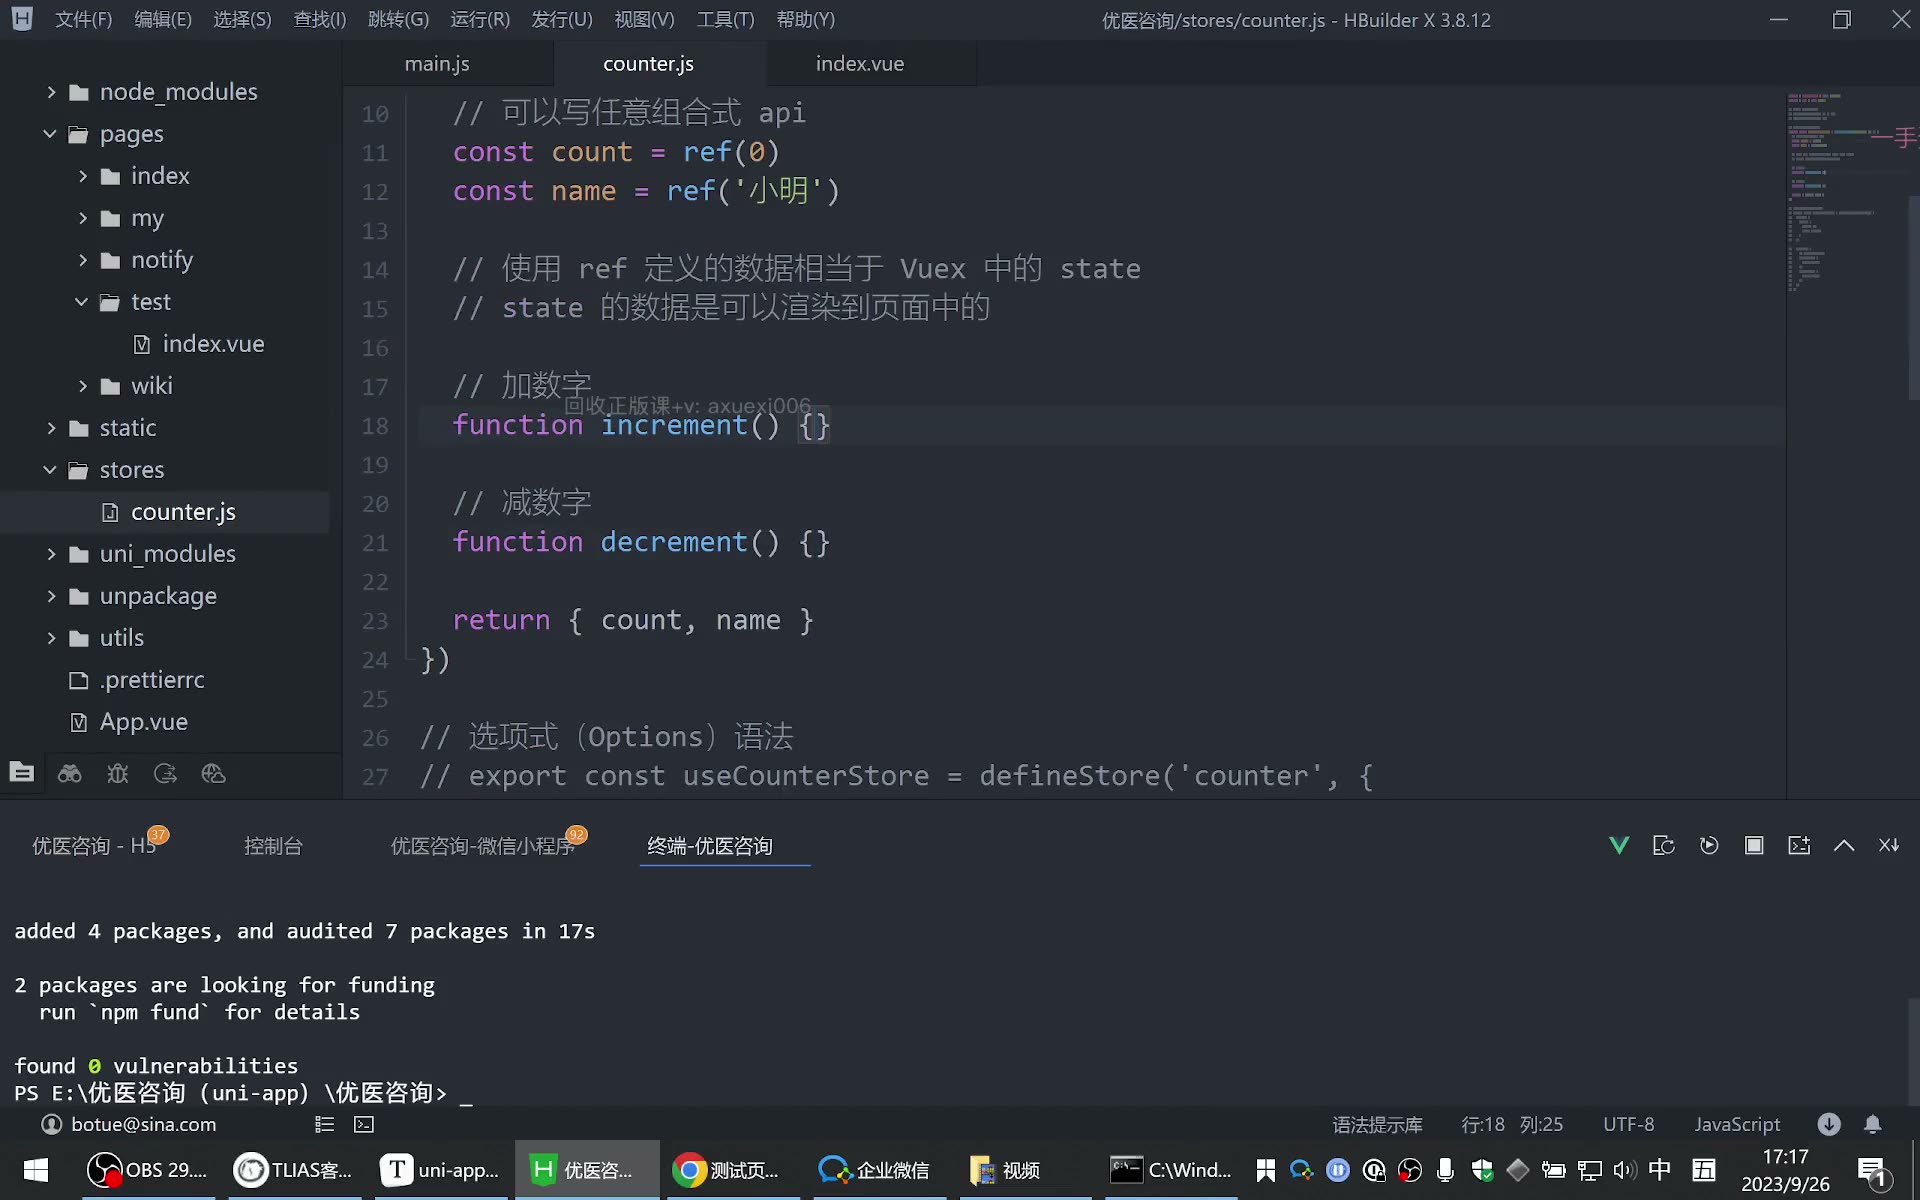Image resolution: width=1920 pixels, height=1200 pixels.
Task: Click the UTF-8 encoding button
Action: tap(1628, 1125)
